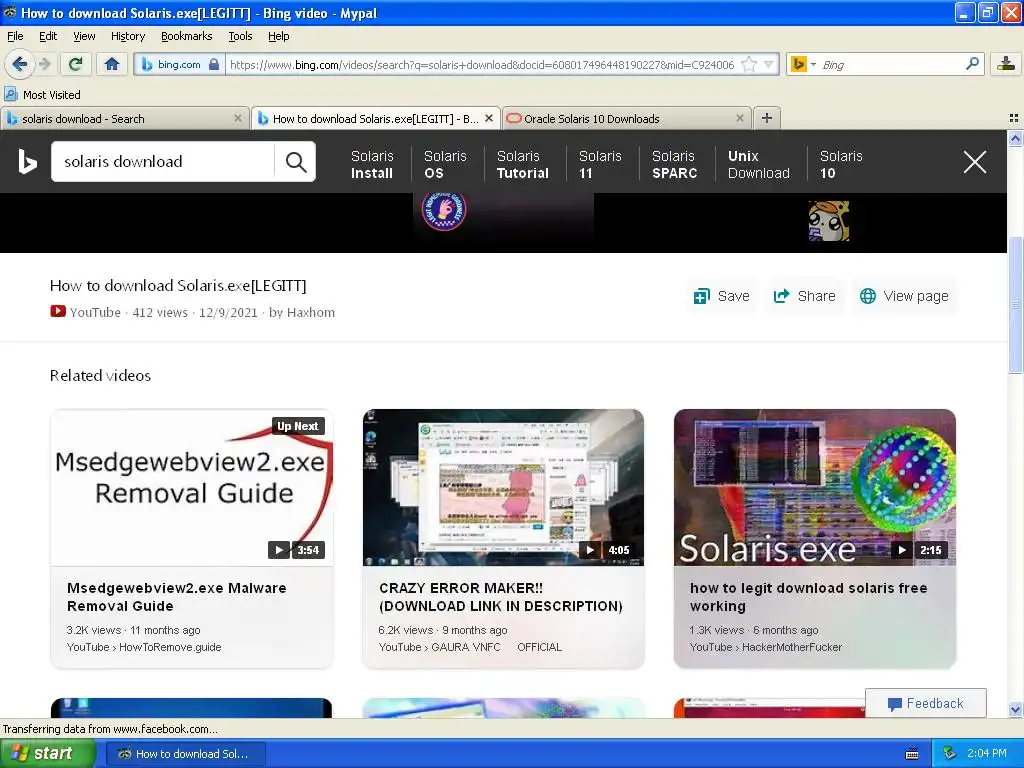Click the Share button

805,296
